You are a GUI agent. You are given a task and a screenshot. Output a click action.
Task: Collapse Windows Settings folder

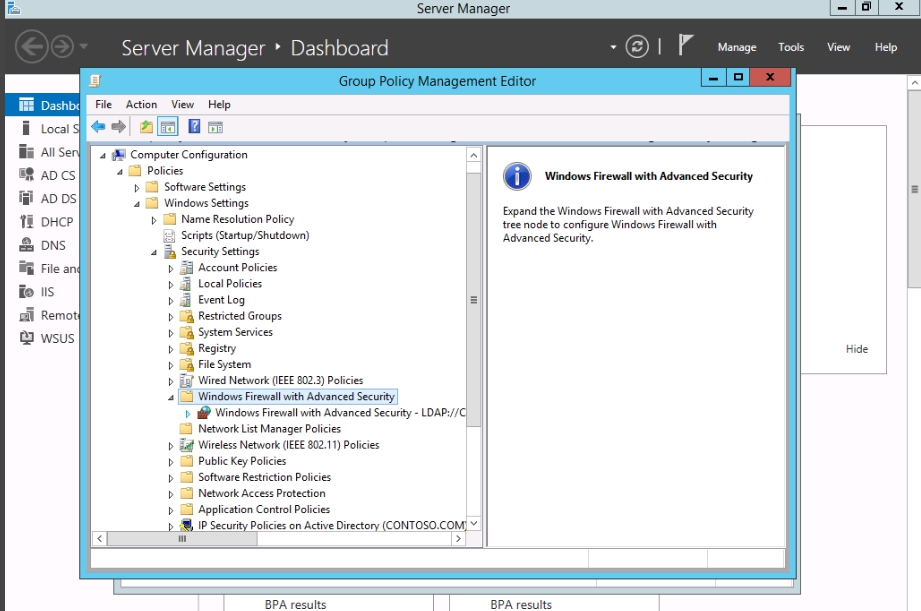[137, 204]
